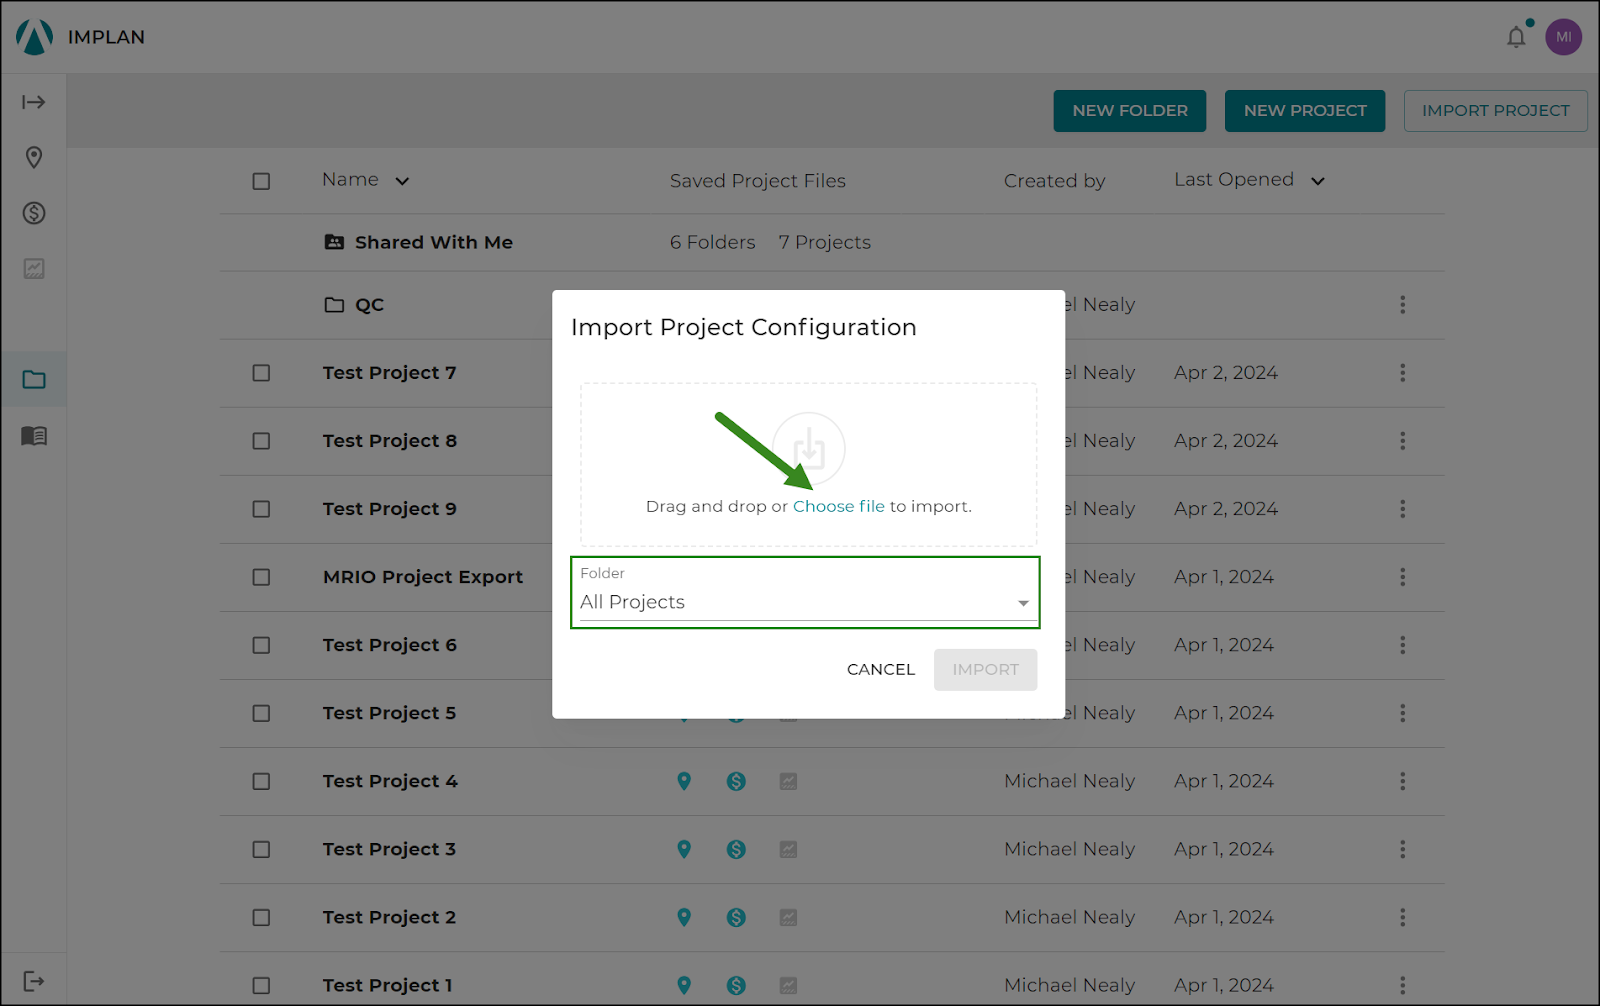The image size is (1600, 1006).
Task: Click the notification bell icon
Action: [1515, 36]
